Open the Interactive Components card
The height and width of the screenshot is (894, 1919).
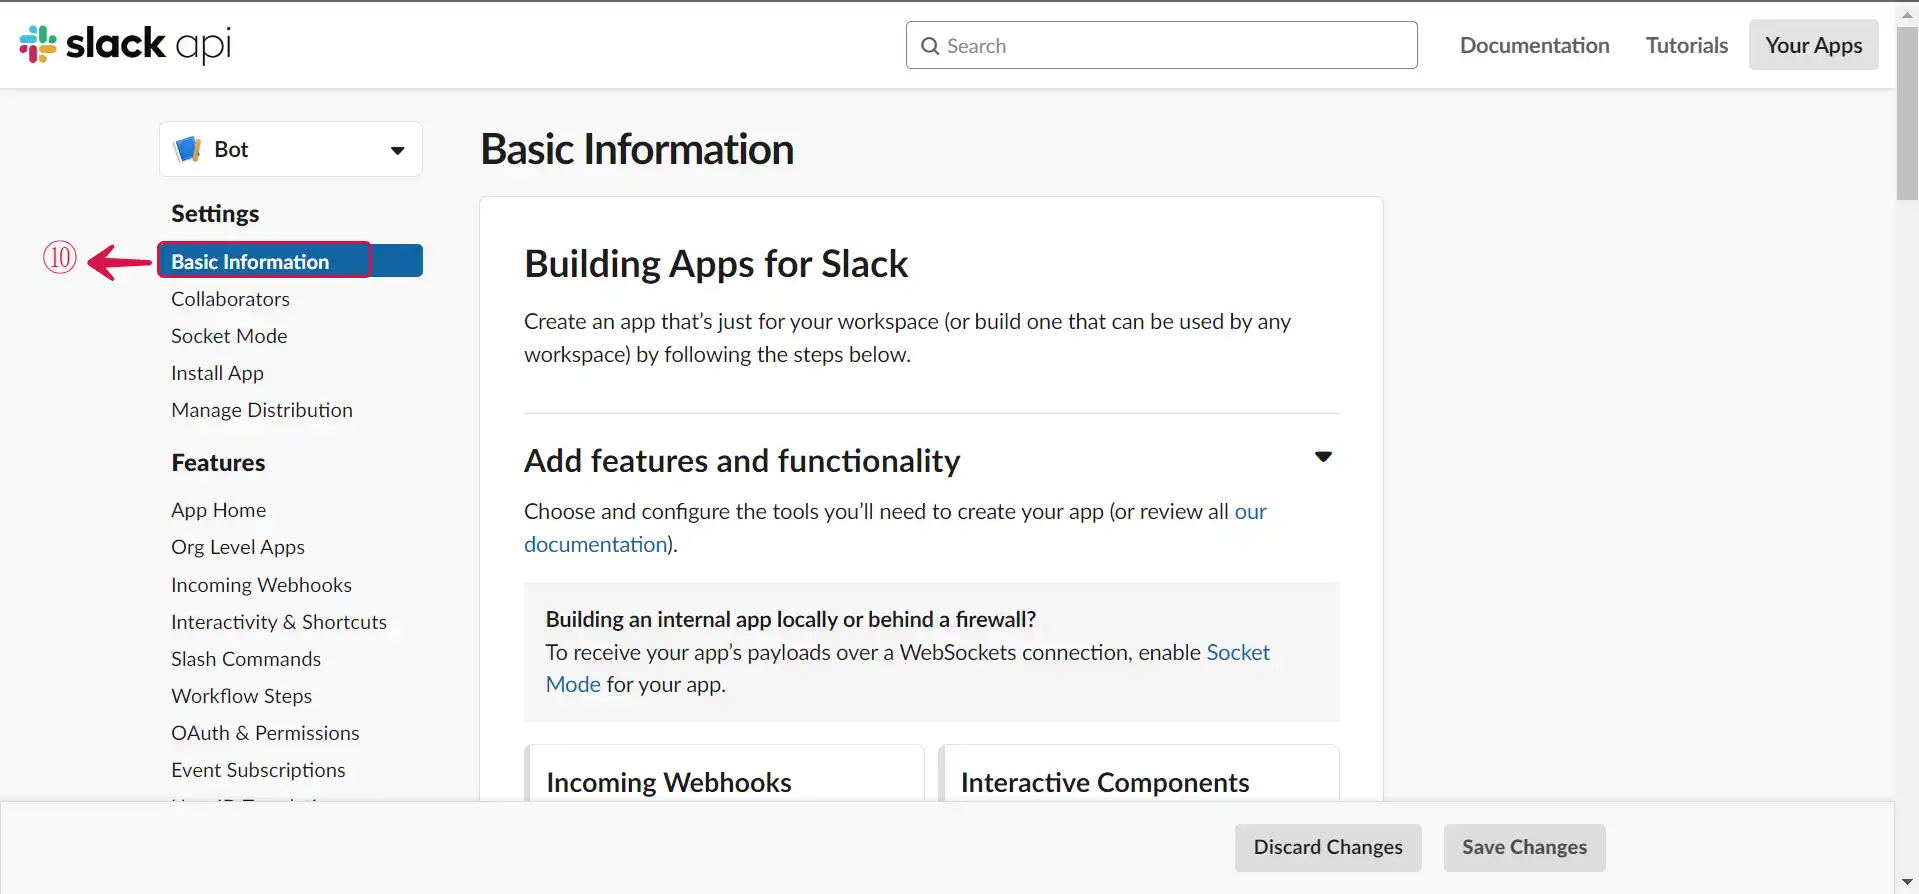point(1139,772)
